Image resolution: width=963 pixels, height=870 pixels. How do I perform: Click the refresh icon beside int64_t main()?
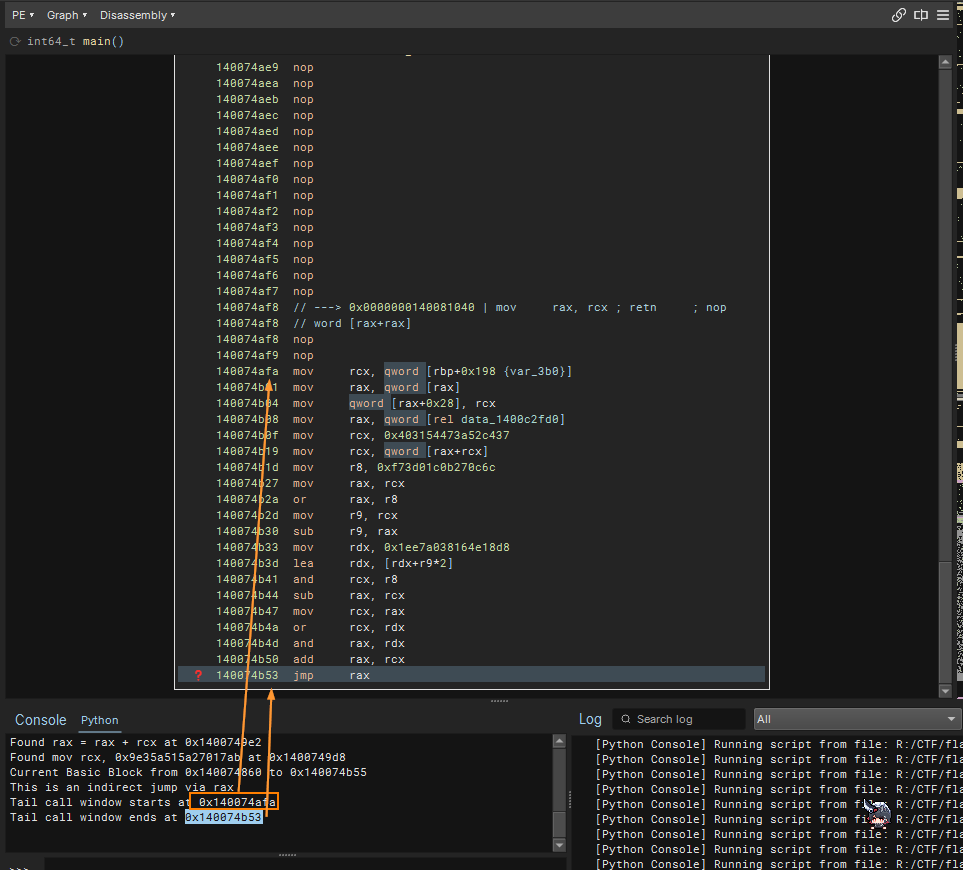coord(15,42)
